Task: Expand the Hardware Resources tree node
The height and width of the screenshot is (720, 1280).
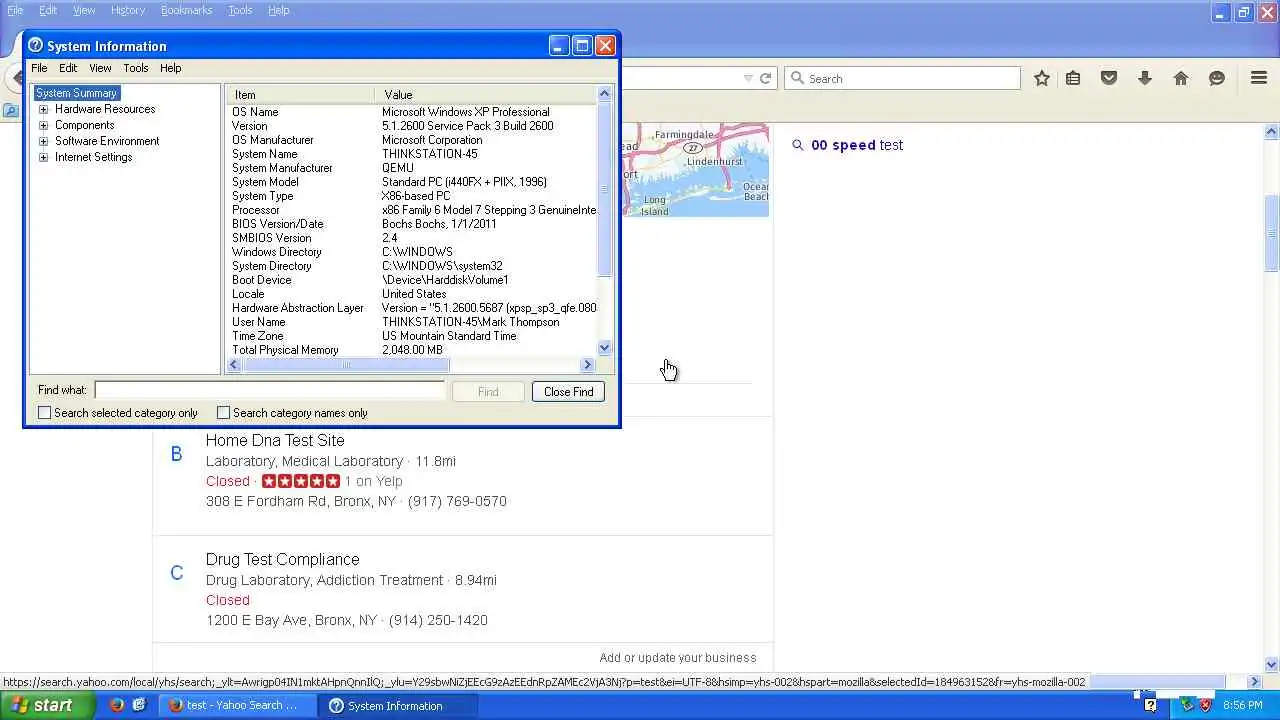Action: click(43, 109)
